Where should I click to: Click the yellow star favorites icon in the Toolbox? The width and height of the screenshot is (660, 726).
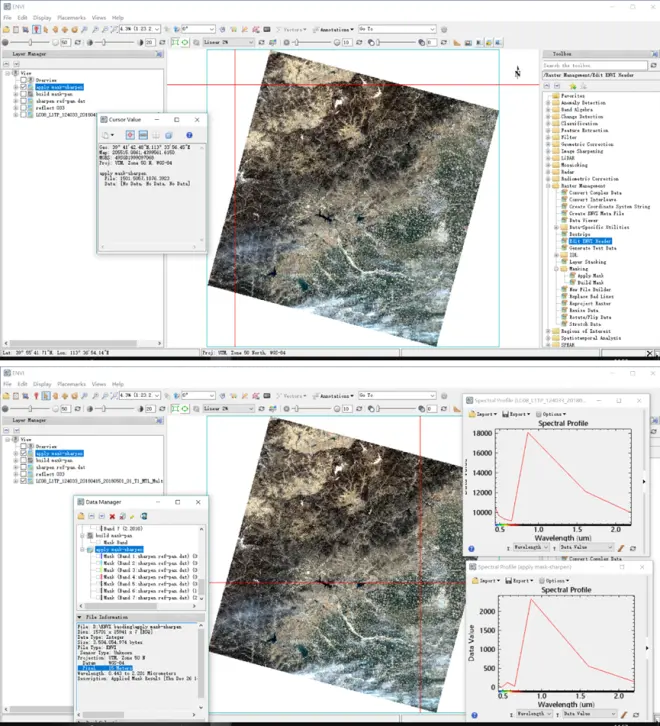[x=573, y=87]
